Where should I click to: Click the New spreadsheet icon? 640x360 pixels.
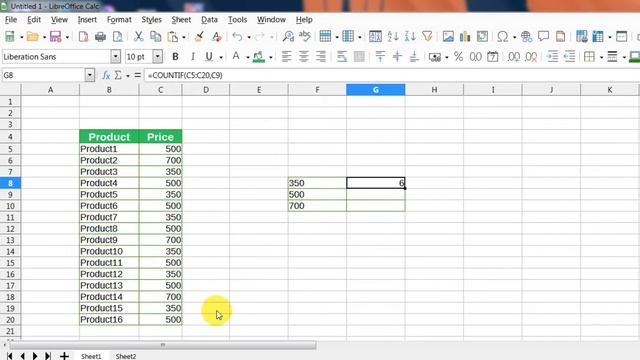pos(9,37)
